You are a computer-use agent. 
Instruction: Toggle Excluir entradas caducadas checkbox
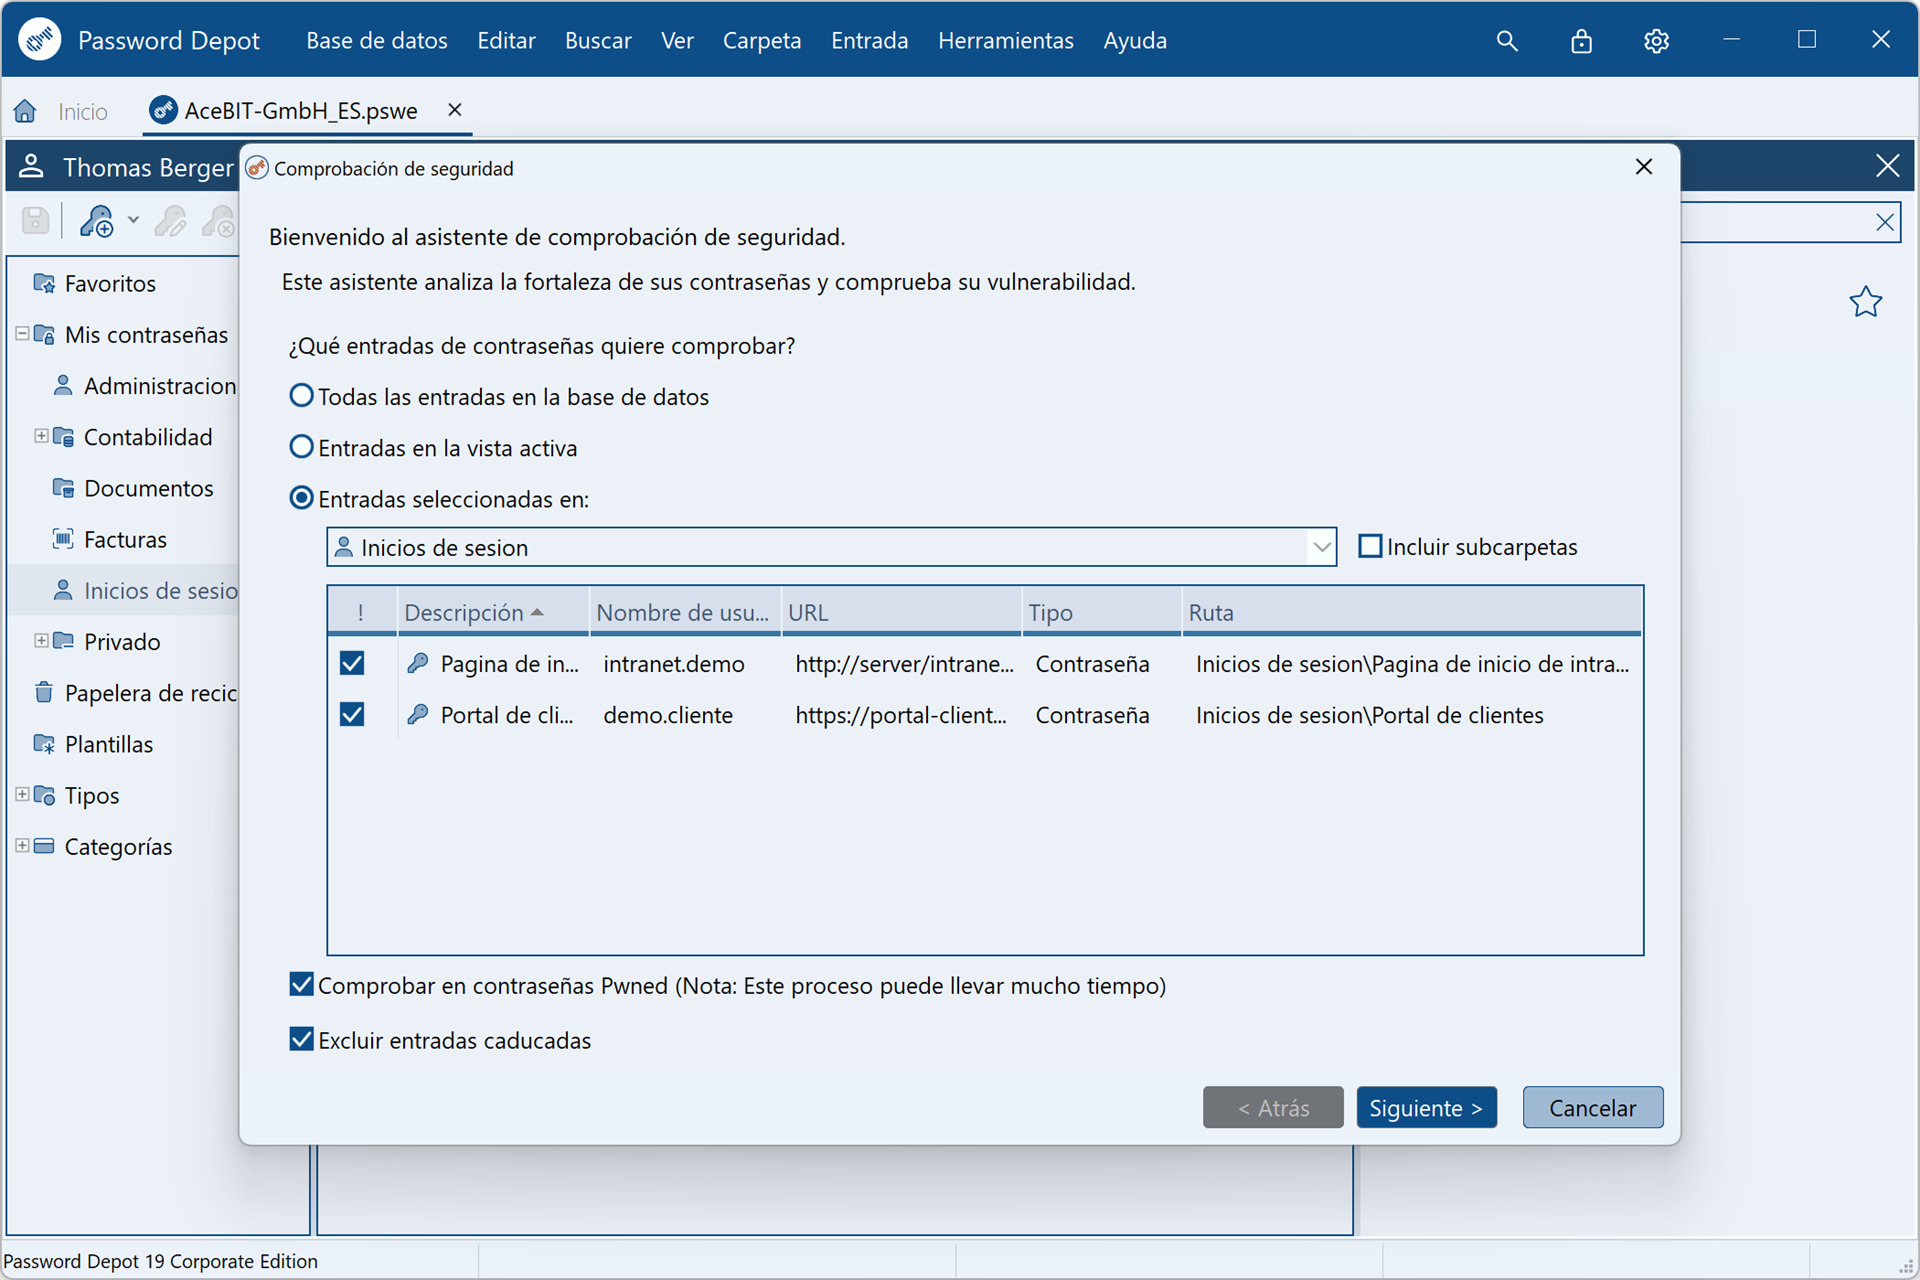click(x=301, y=1039)
